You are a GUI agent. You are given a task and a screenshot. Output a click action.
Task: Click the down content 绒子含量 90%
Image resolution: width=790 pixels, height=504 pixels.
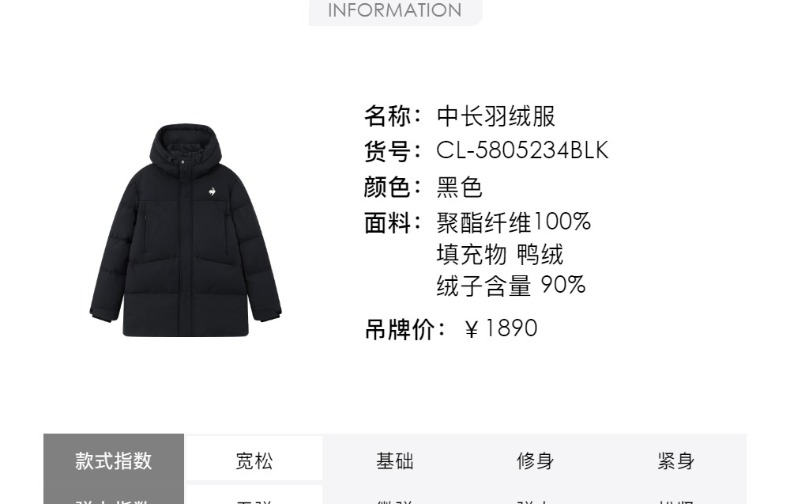pyautogui.click(x=511, y=285)
